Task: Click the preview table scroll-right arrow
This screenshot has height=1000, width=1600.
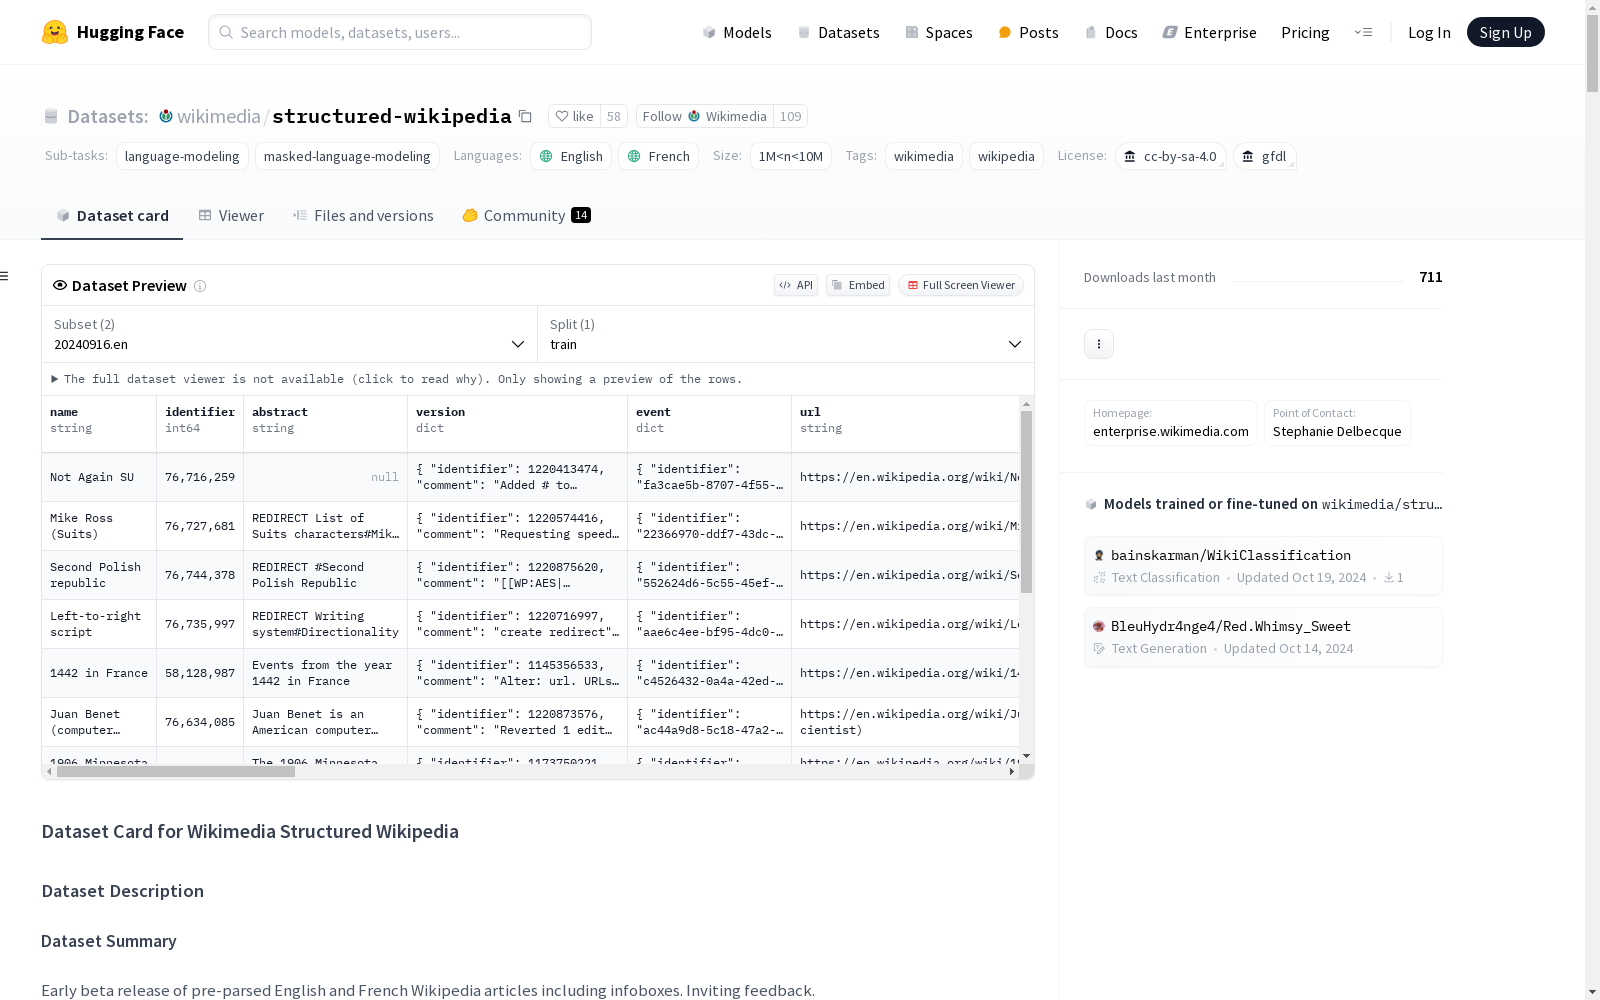Action: (x=1012, y=772)
